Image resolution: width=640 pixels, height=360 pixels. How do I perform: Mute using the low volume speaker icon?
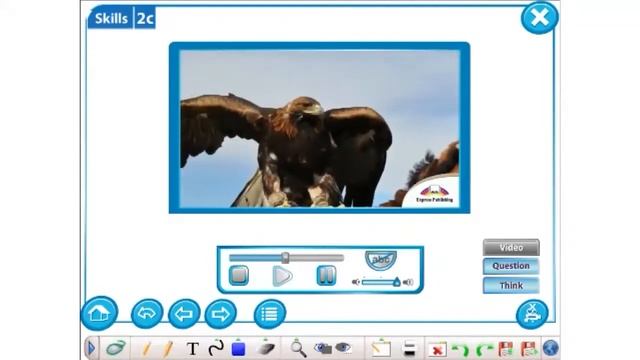click(356, 282)
